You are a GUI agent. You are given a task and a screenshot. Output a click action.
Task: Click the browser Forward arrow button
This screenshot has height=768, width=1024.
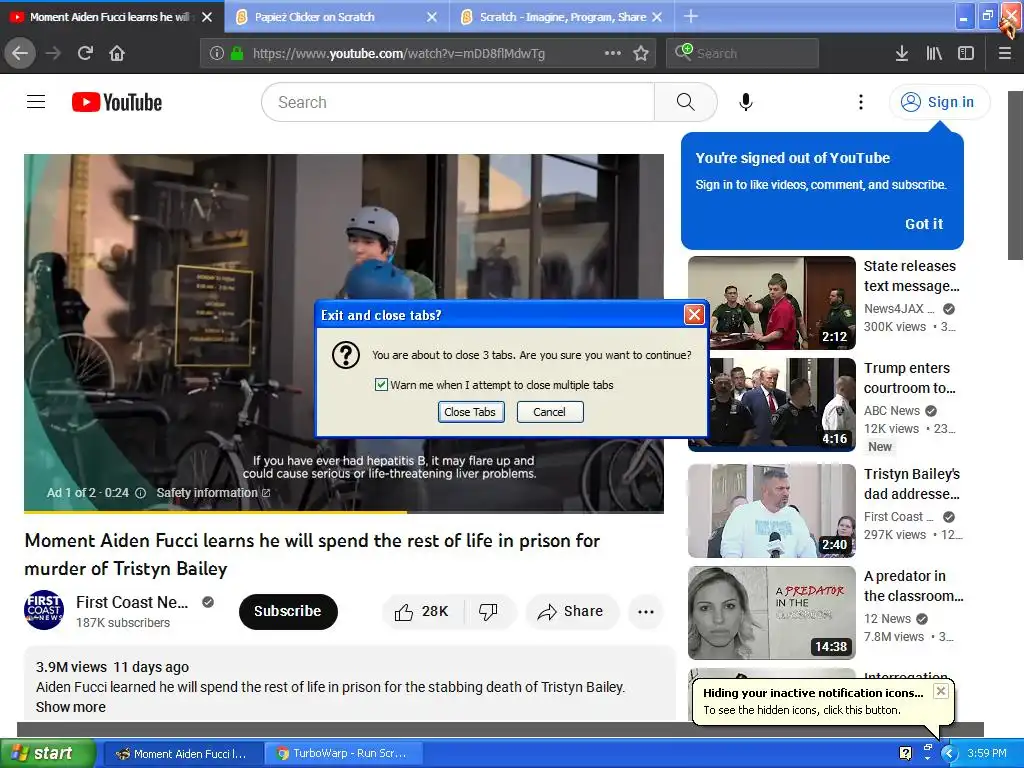click(53, 54)
